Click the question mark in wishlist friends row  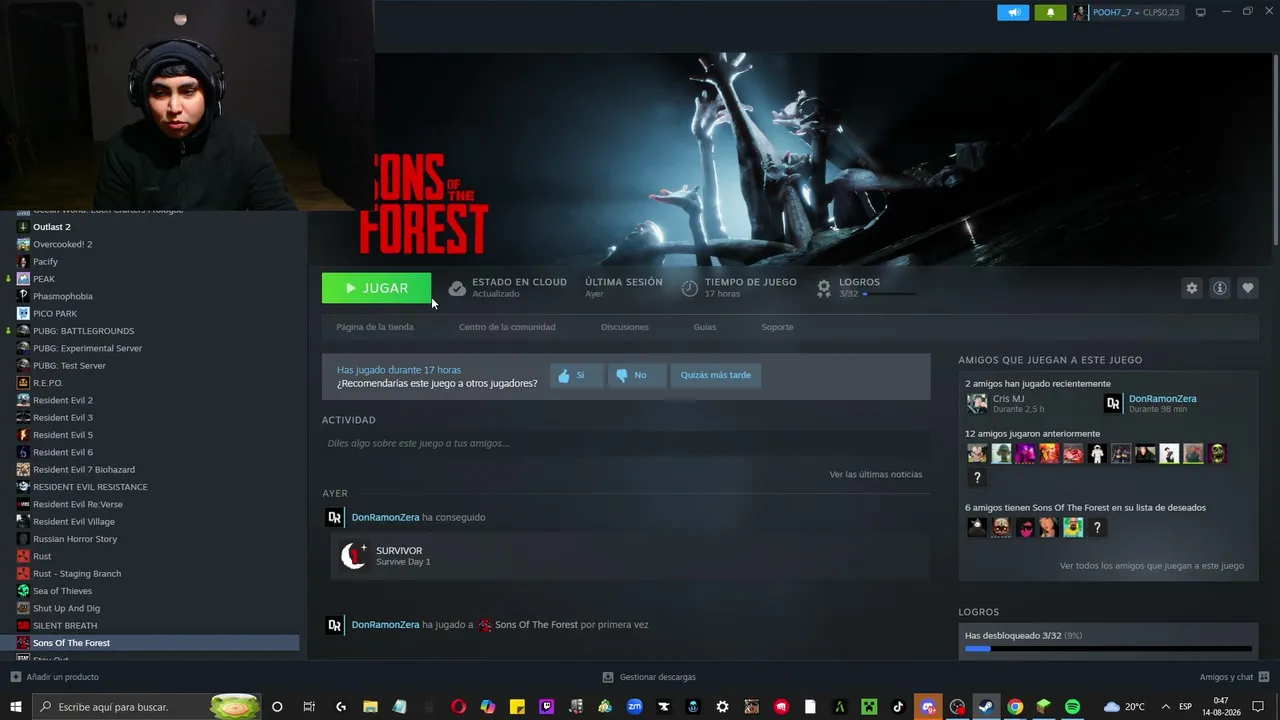pos(1097,527)
